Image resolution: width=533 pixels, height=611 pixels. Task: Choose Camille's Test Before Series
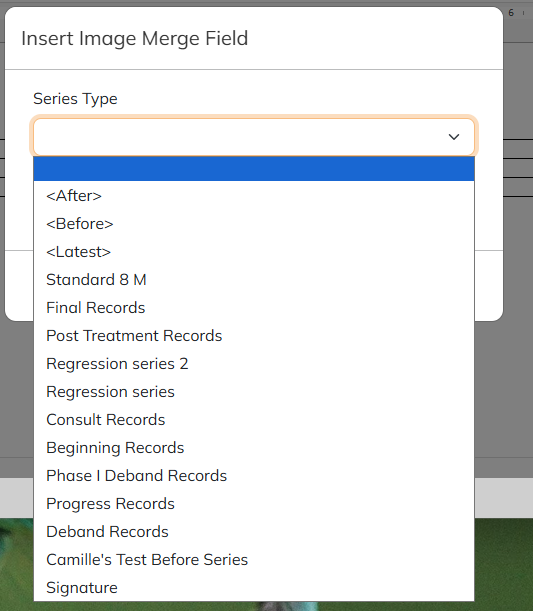(x=254, y=560)
